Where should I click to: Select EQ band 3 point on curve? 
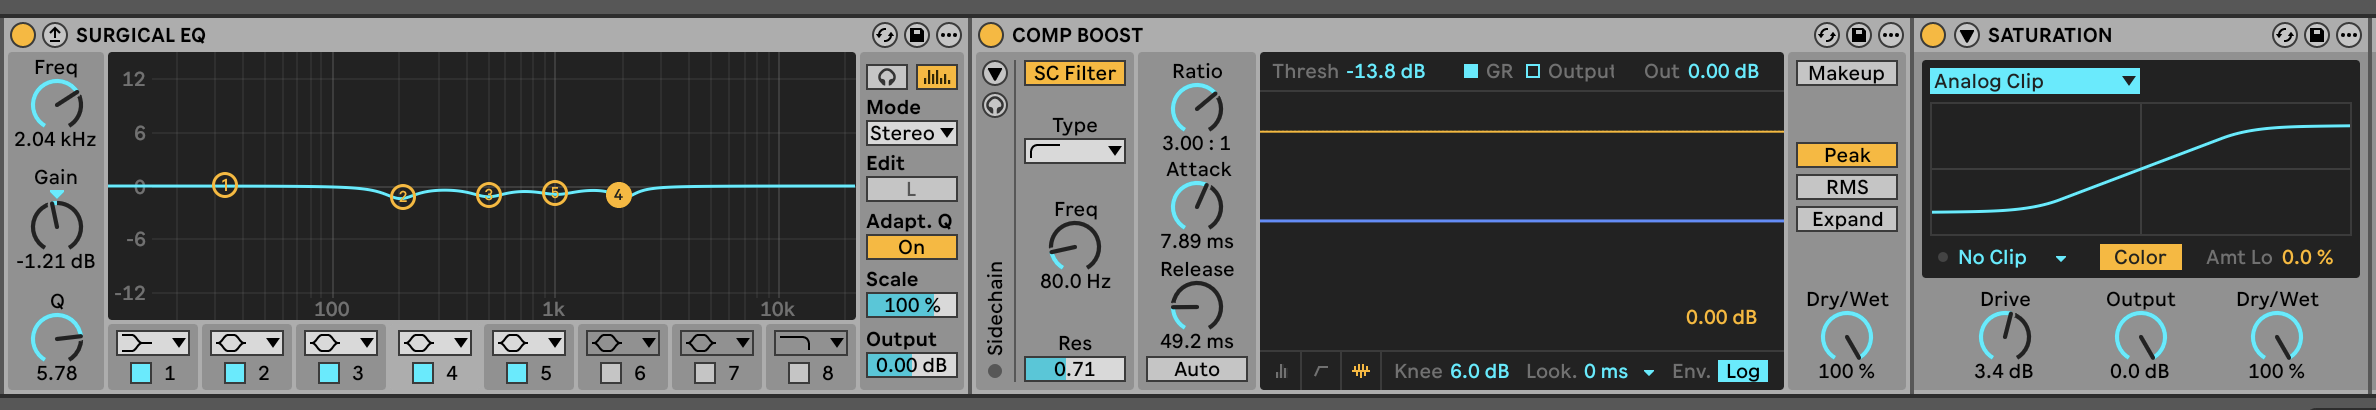(489, 194)
